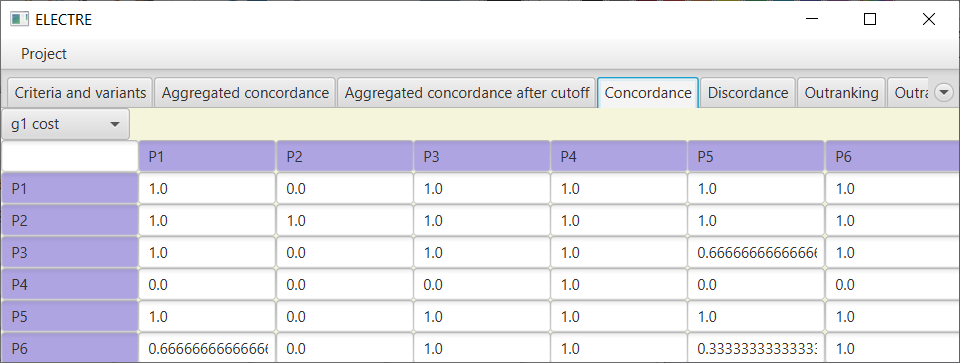Select the P3 column header
This screenshot has height=363, width=960.
coord(481,157)
